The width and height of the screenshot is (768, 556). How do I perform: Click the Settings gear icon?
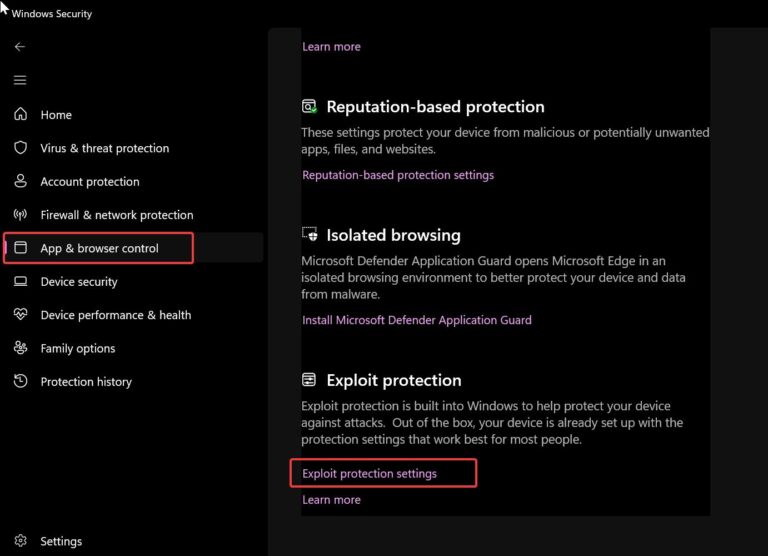pyautogui.click(x=20, y=541)
